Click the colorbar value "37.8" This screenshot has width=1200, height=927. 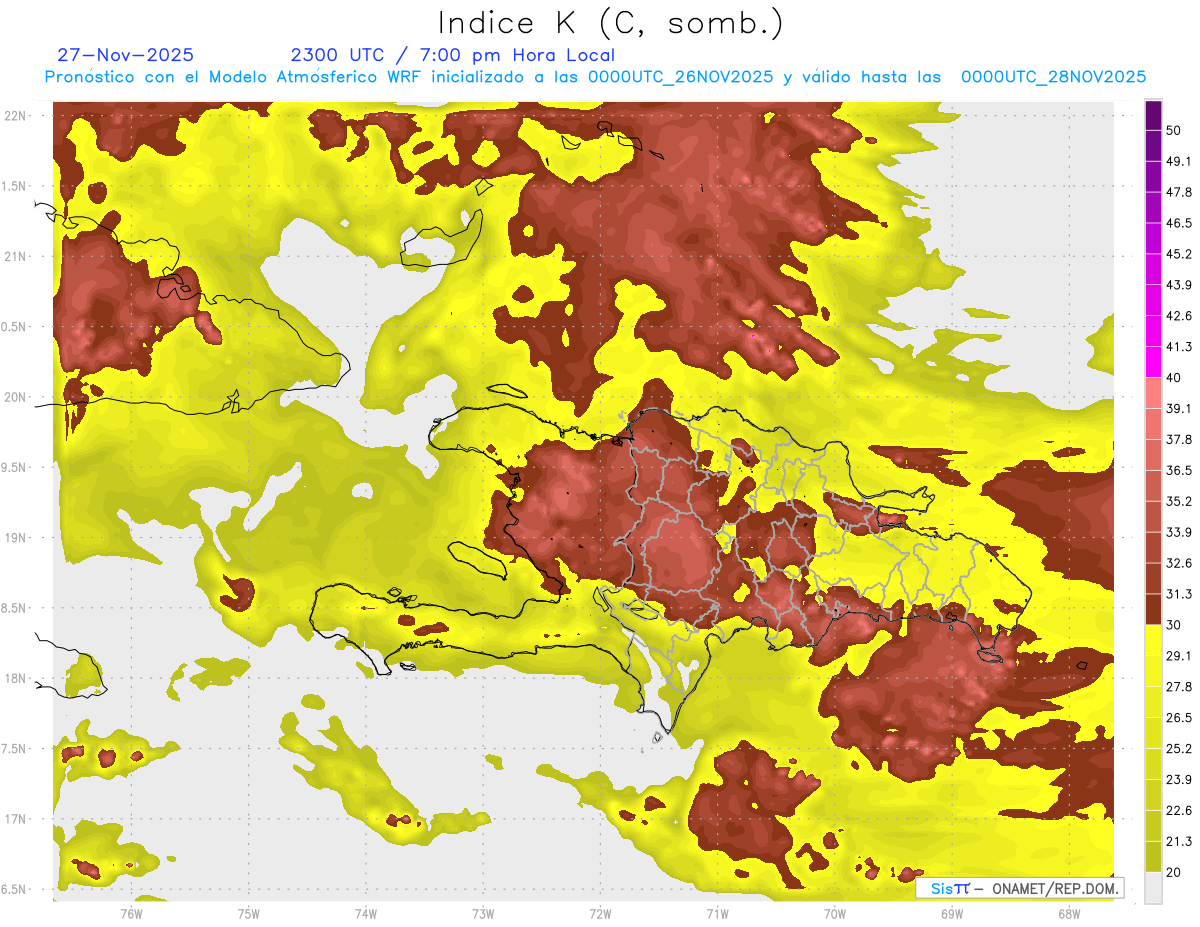pos(1178,439)
